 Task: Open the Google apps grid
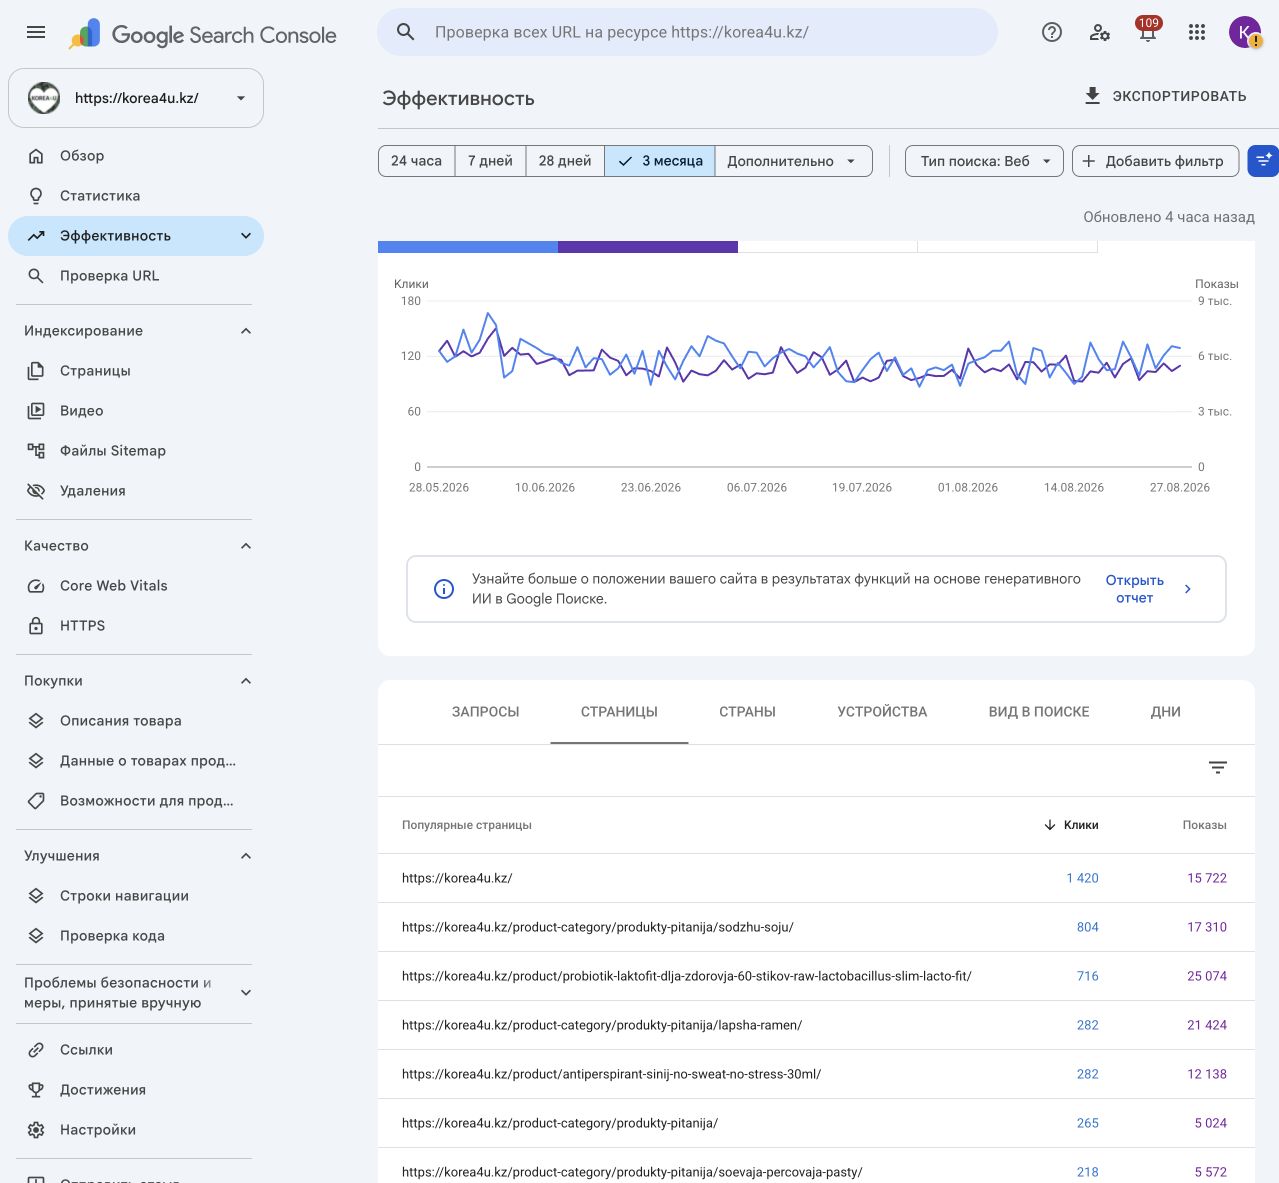(x=1197, y=32)
